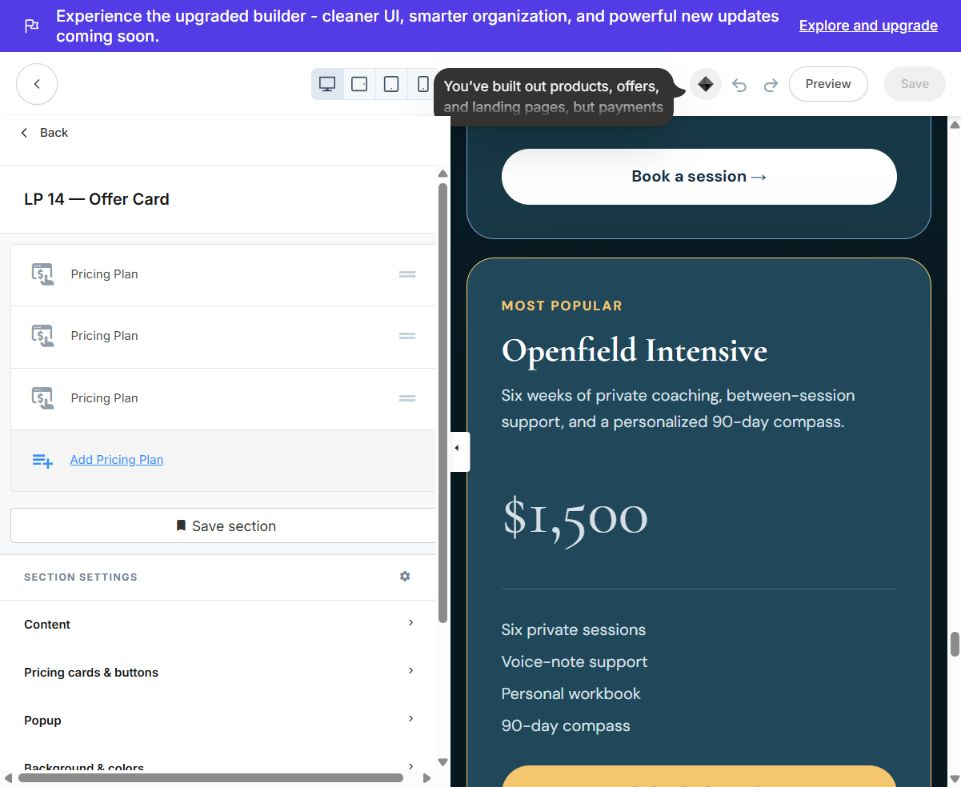Screen dimensions: 961x787
Task: Go Back to previous panel
Action: tap(44, 132)
